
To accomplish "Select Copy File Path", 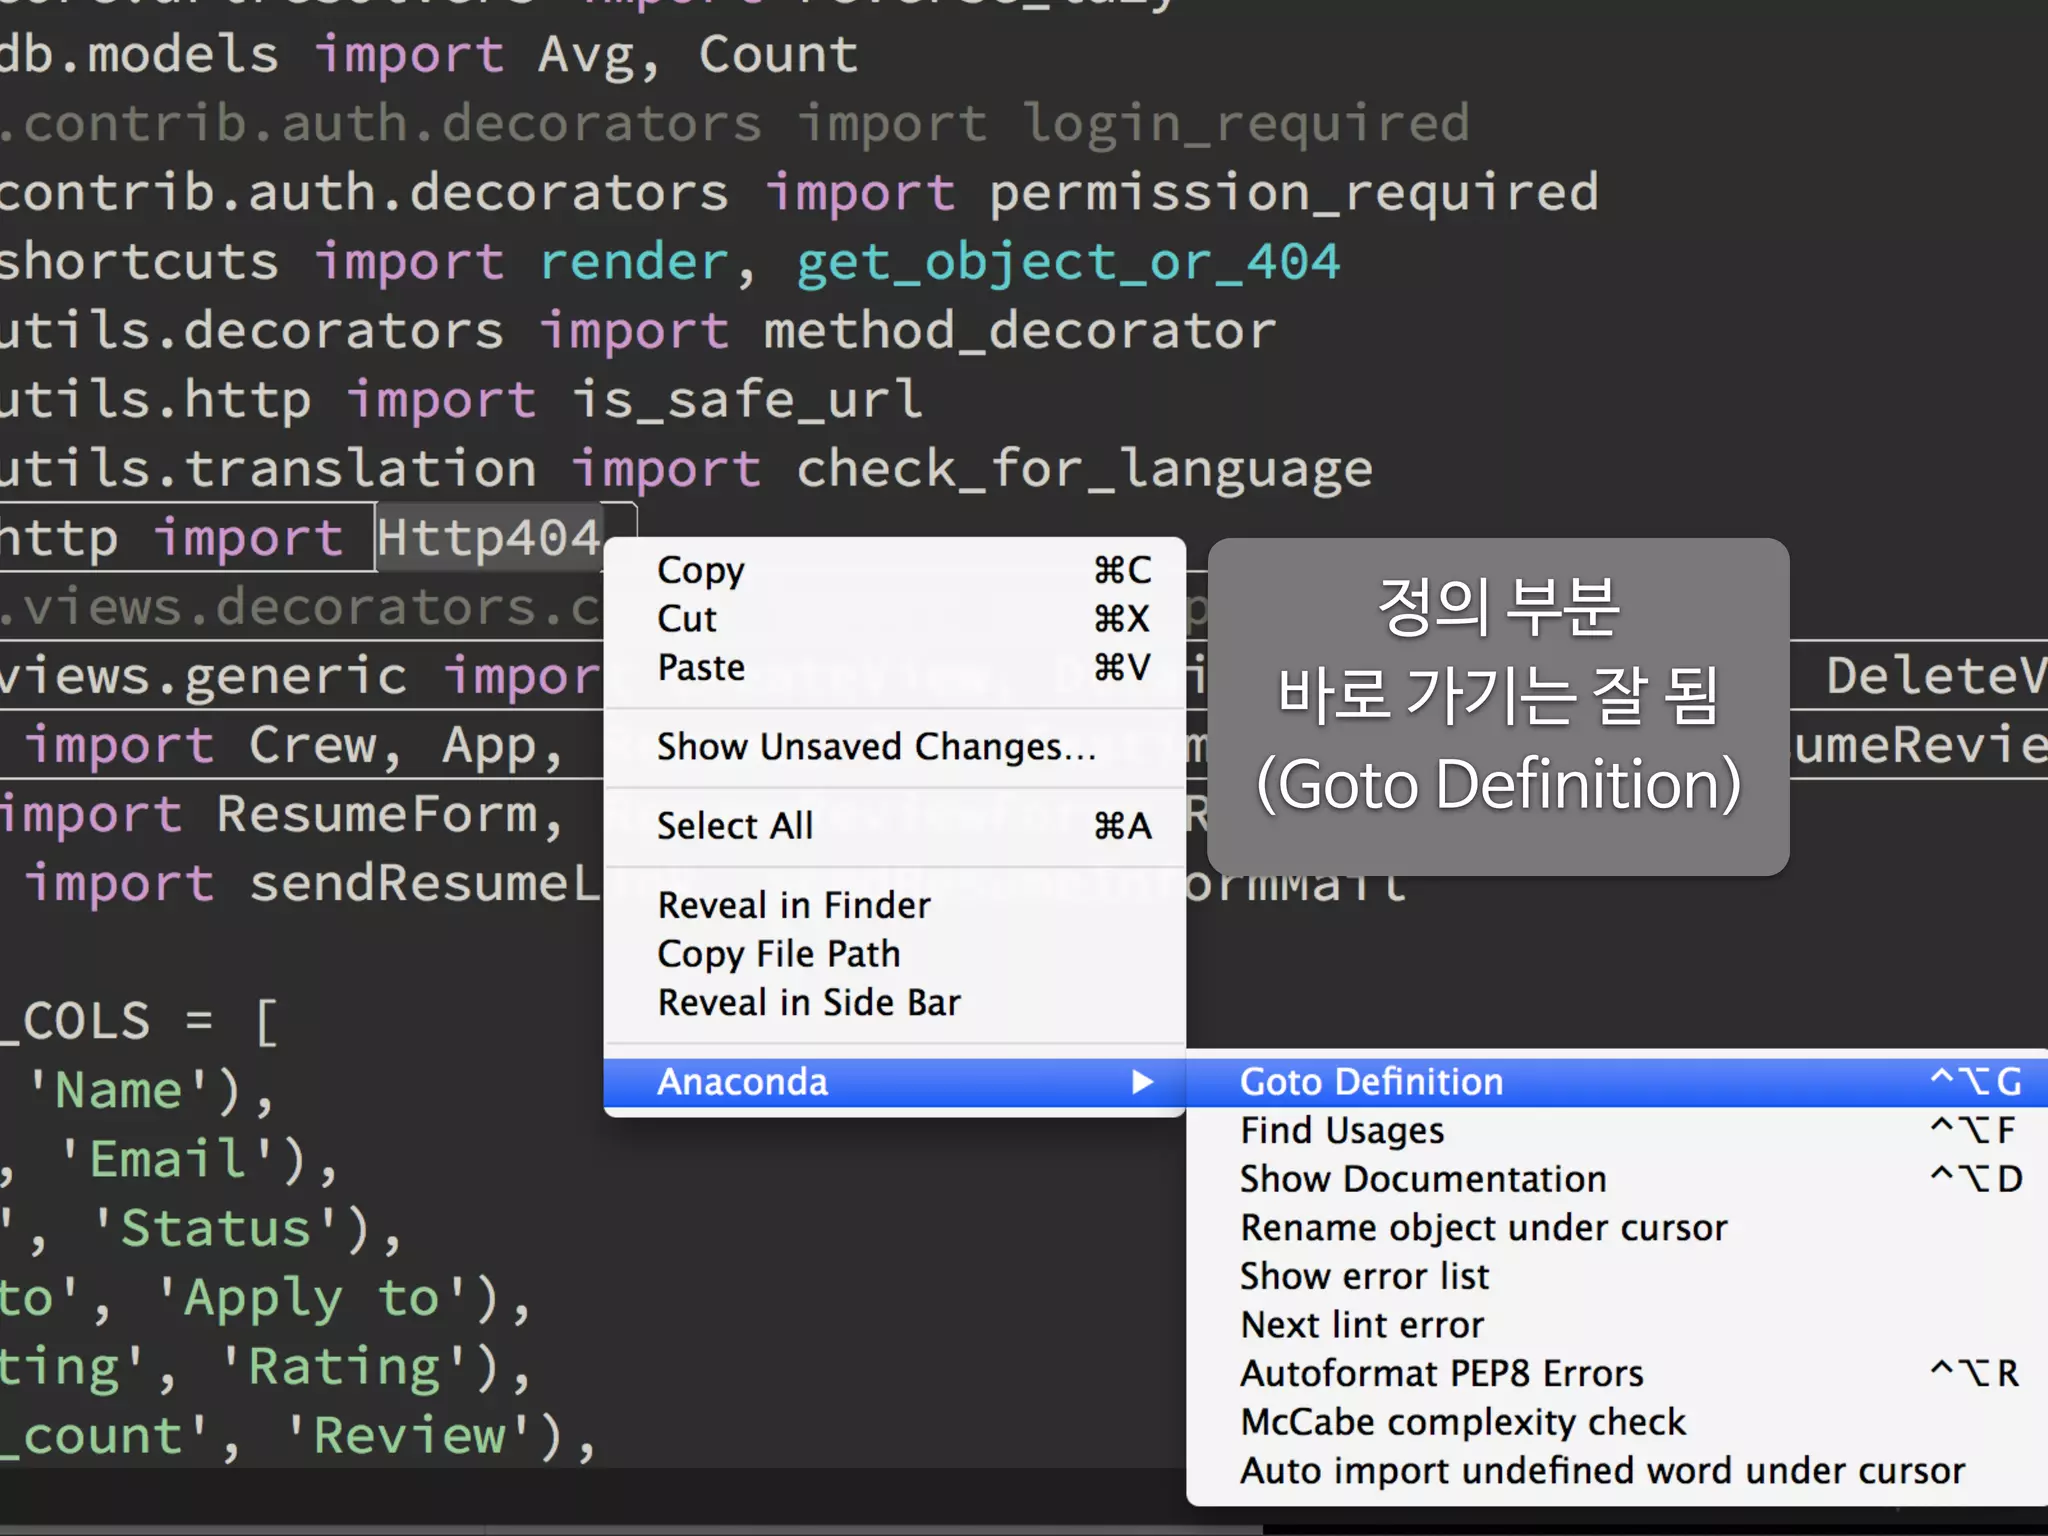I will (895, 954).
